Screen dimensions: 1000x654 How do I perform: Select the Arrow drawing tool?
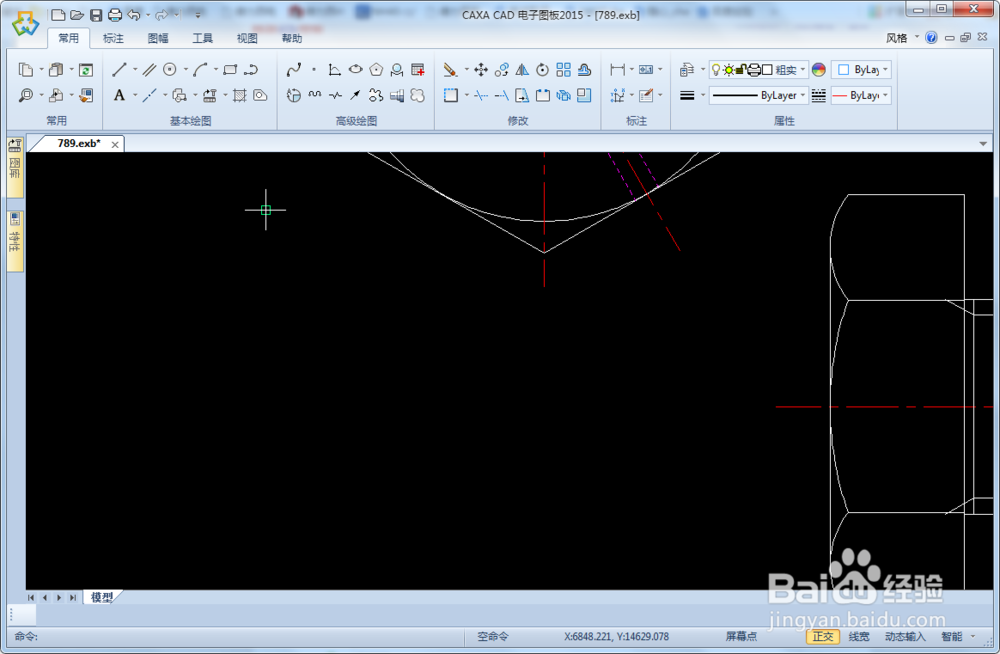point(356,95)
